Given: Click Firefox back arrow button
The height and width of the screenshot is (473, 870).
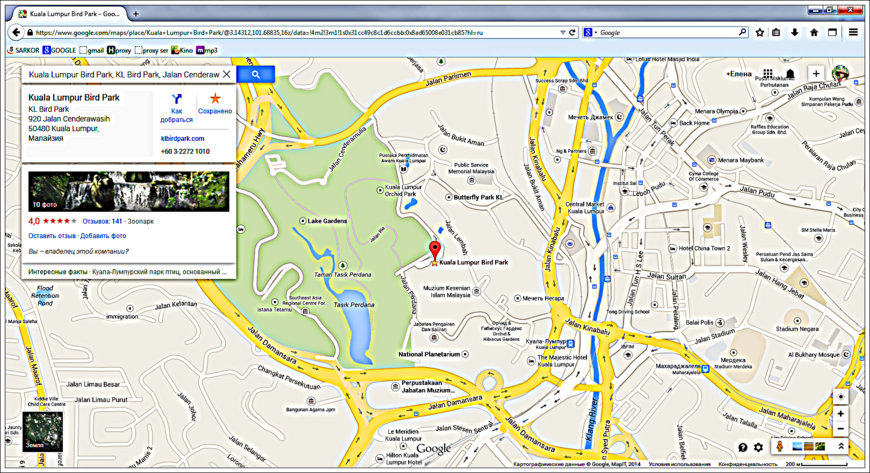Looking at the screenshot, I should coord(16,33).
